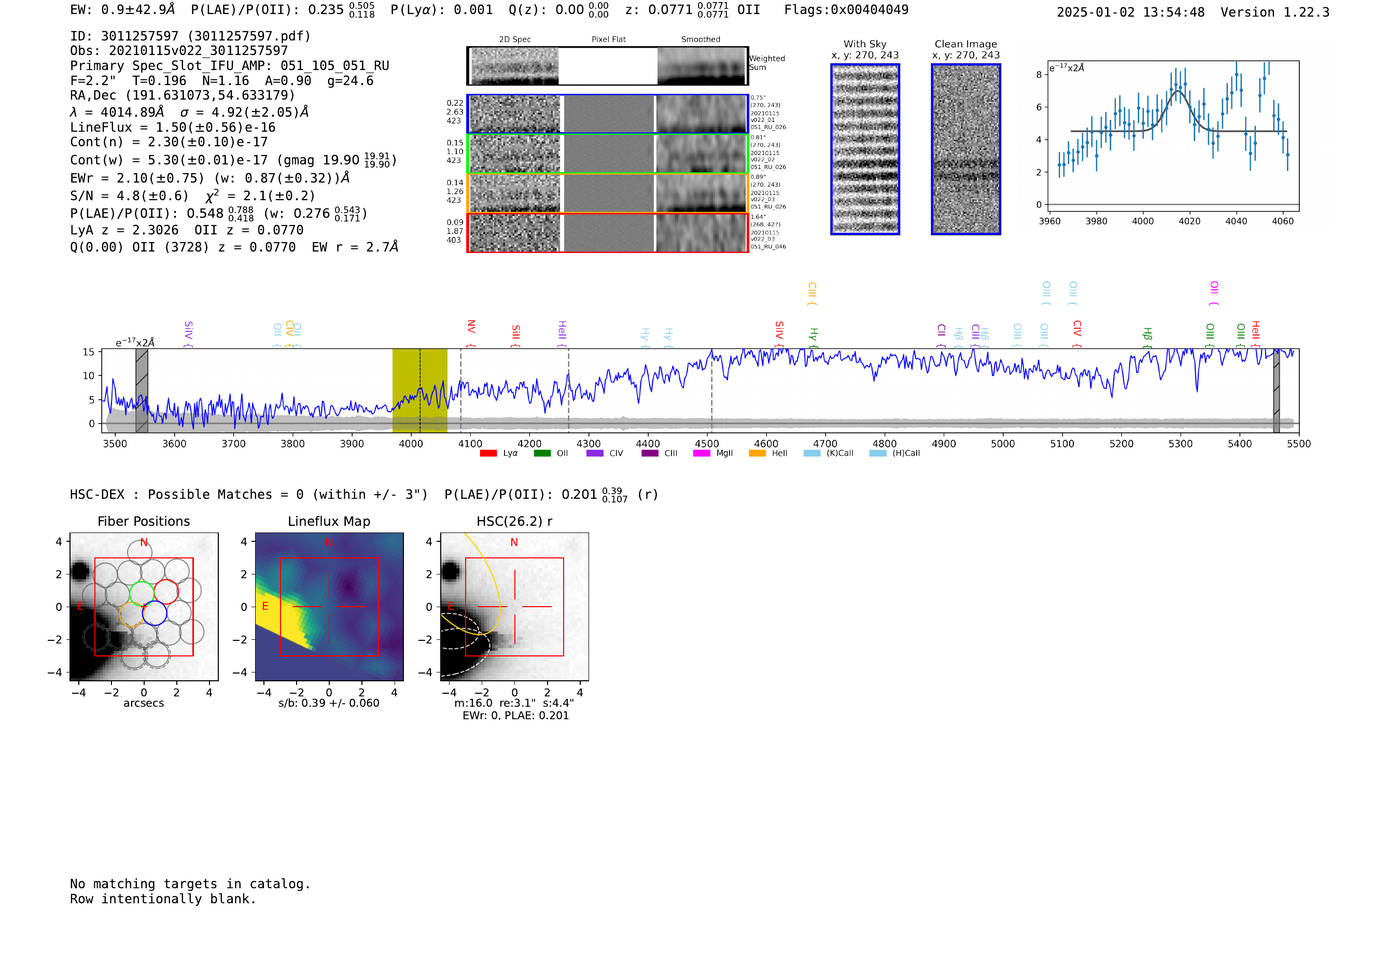Click the CIV purple legend swatch
This screenshot has height=953, width=1400.
pos(595,453)
